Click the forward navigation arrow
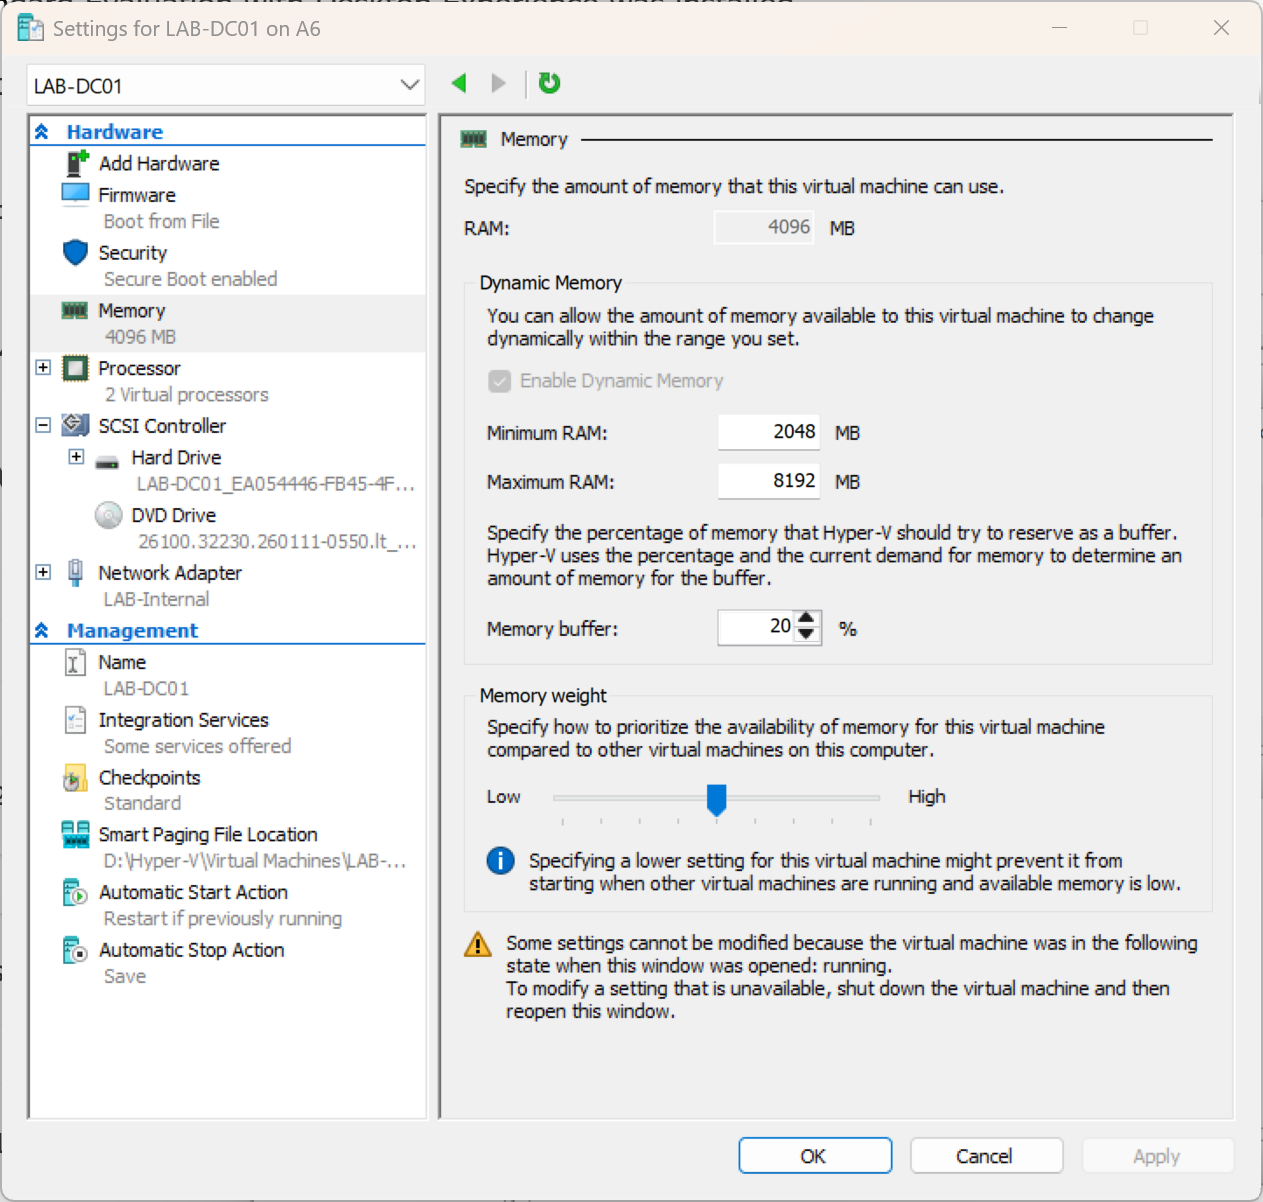Image resolution: width=1263 pixels, height=1202 pixels. (498, 83)
